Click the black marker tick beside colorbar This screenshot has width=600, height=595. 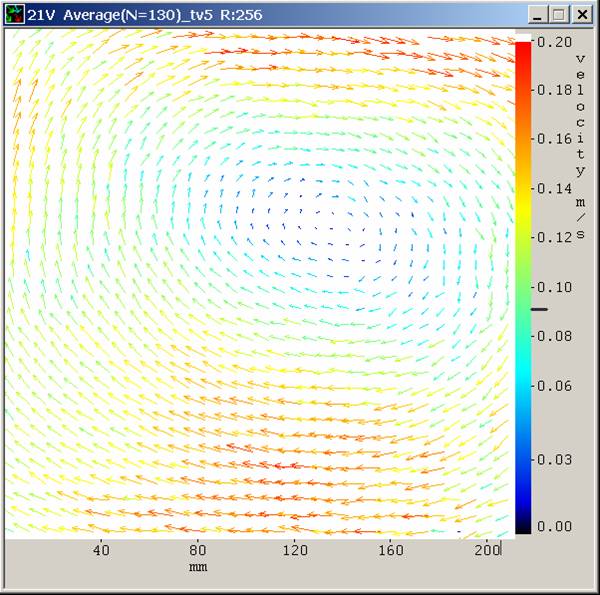pos(540,309)
